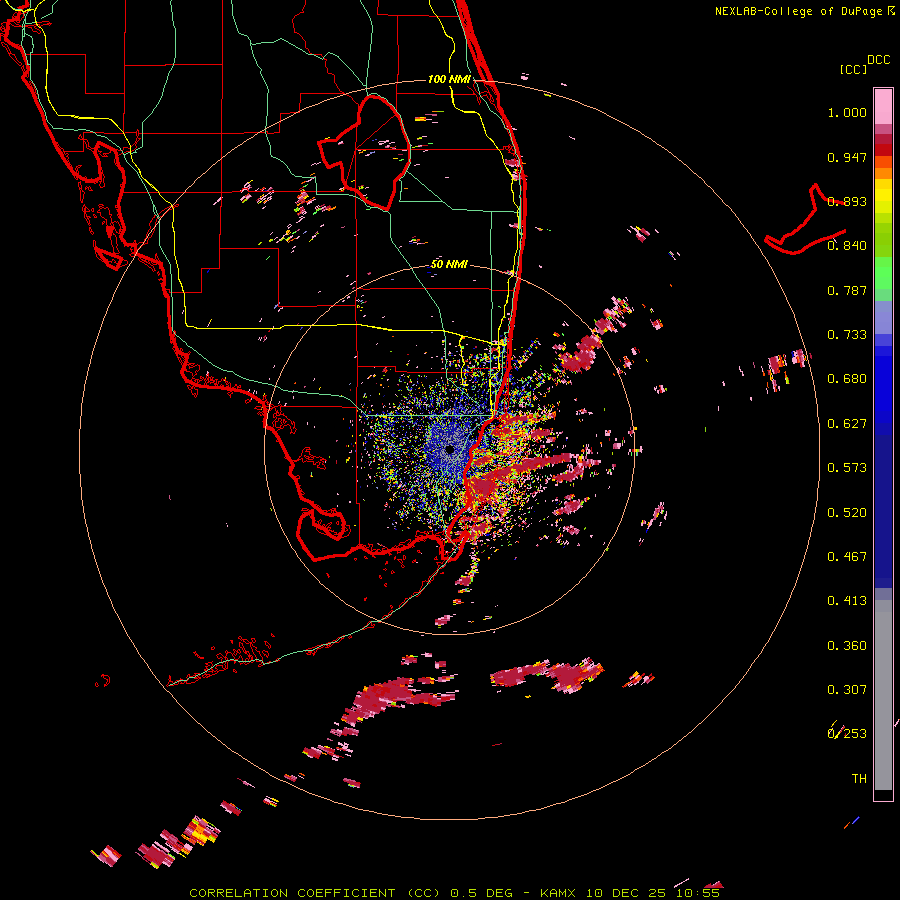Image resolution: width=900 pixels, height=900 pixels.
Task: Select the 0.627 scale value
Action: pyautogui.click(x=847, y=424)
